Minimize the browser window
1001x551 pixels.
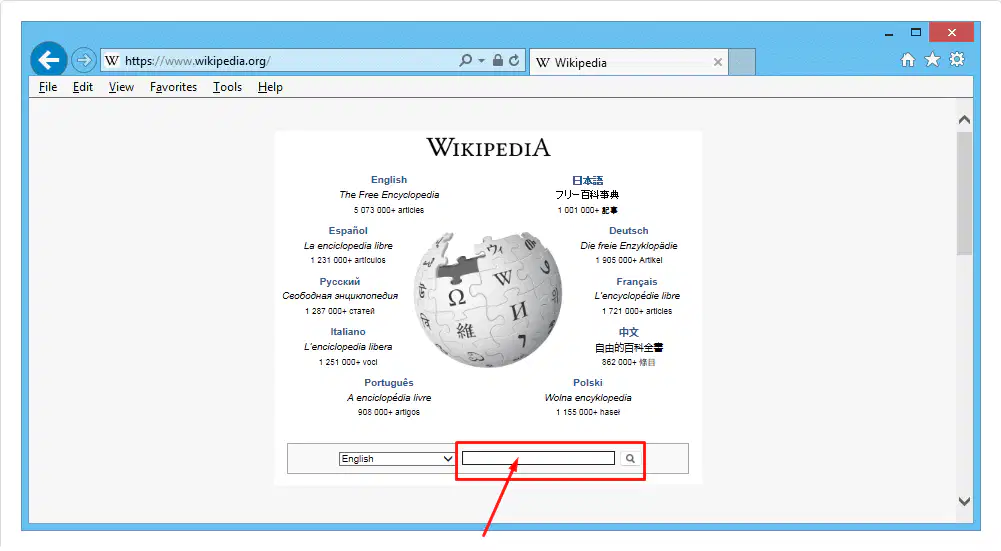tap(889, 33)
